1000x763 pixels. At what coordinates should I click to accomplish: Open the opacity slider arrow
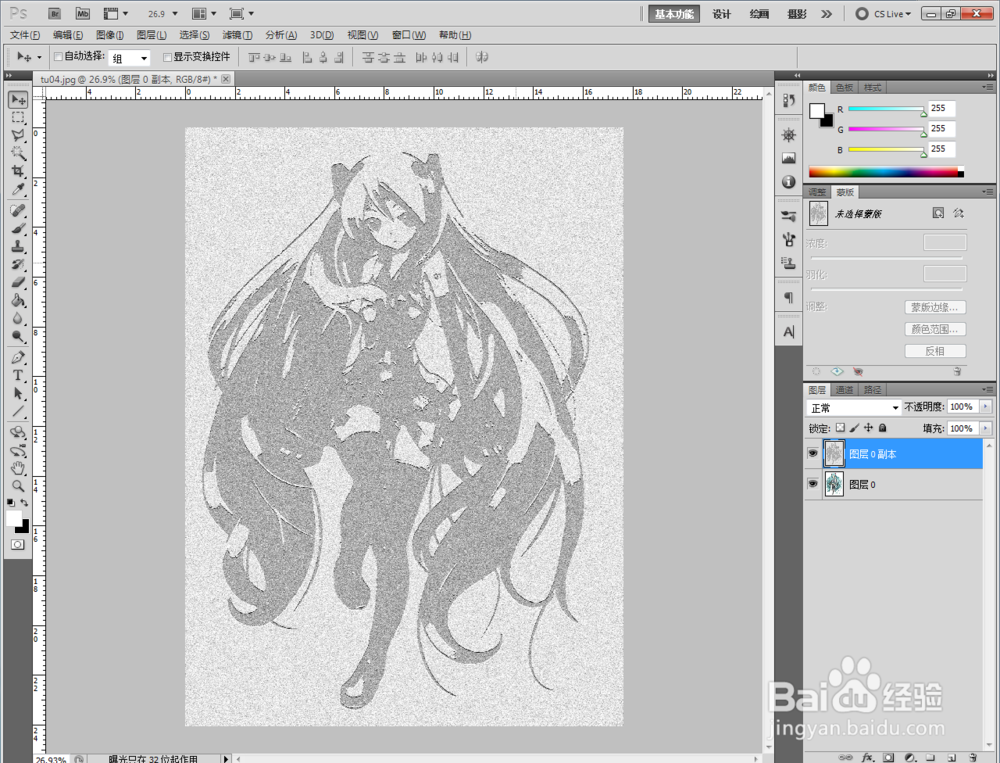(986, 406)
